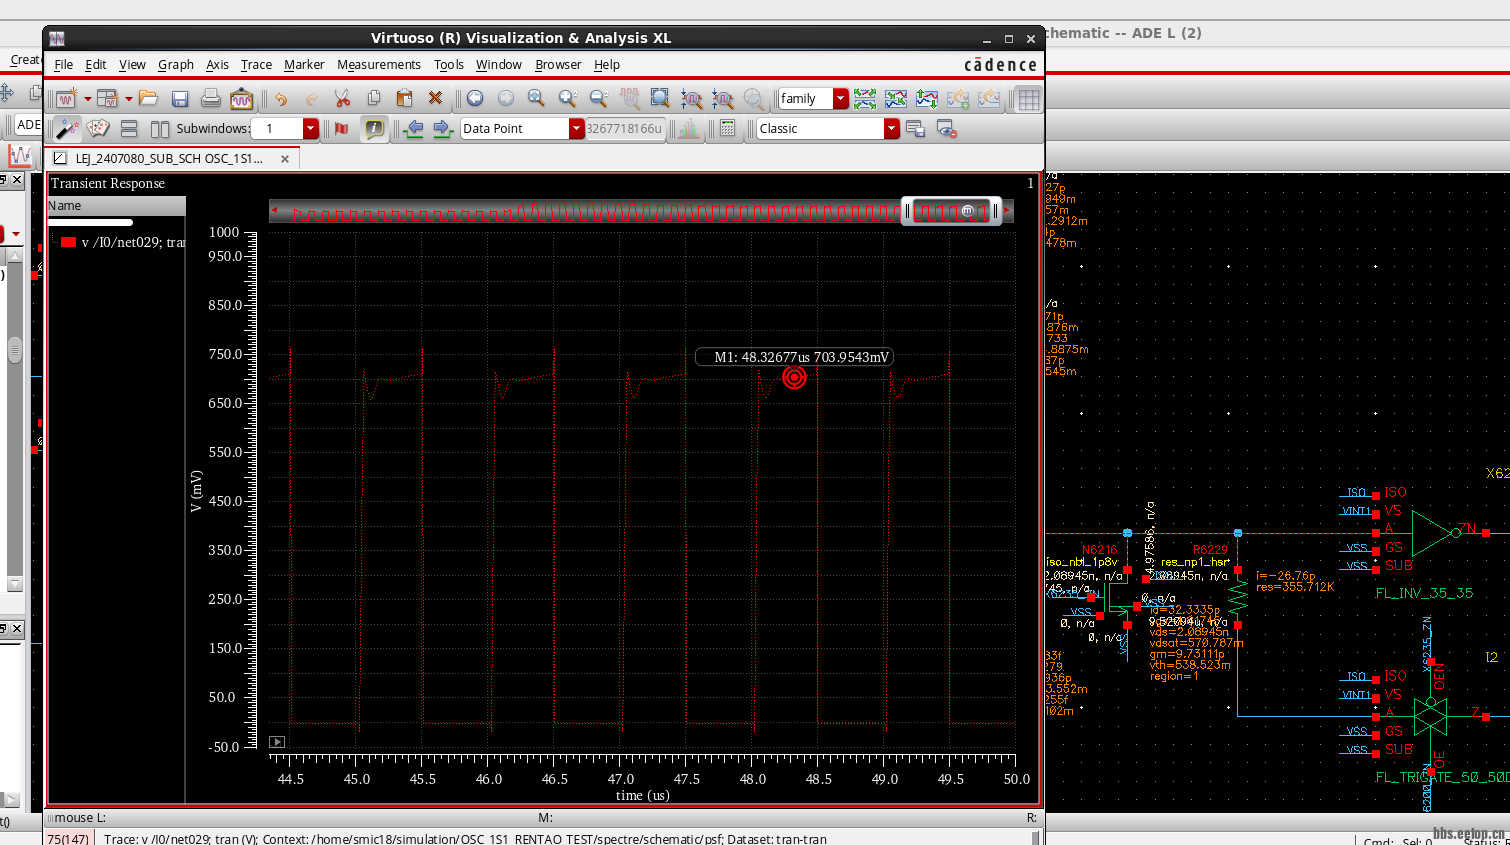Print the graph with the printer icon
1510x845 pixels.
coord(210,98)
